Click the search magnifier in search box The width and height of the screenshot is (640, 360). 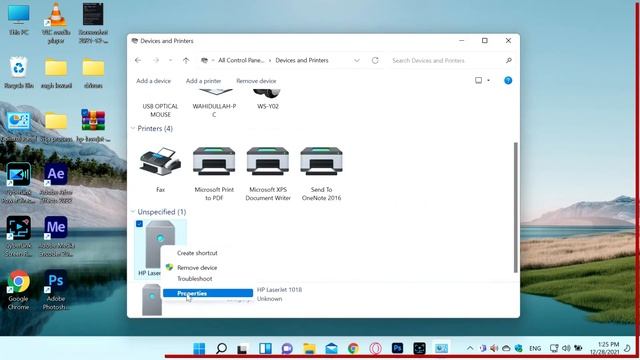[509, 60]
